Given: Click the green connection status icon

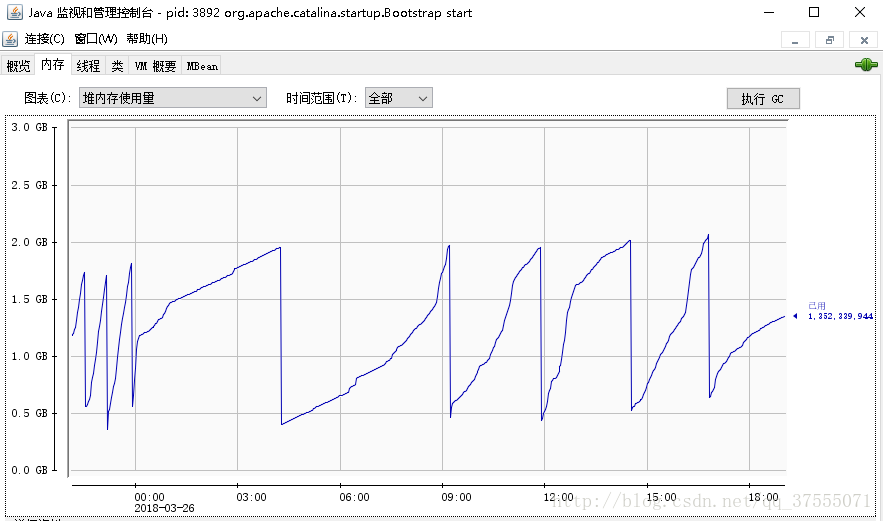Looking at the screenshot, I should click(x=866, y=65).
